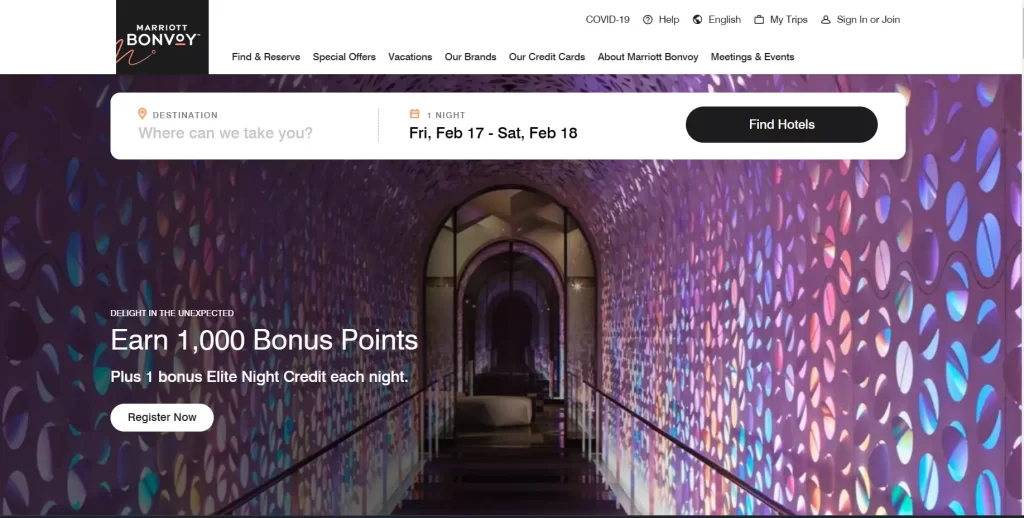1024x518 pixels.
Task: Click the Sign In person icon
Action: (x=825, y=20)
